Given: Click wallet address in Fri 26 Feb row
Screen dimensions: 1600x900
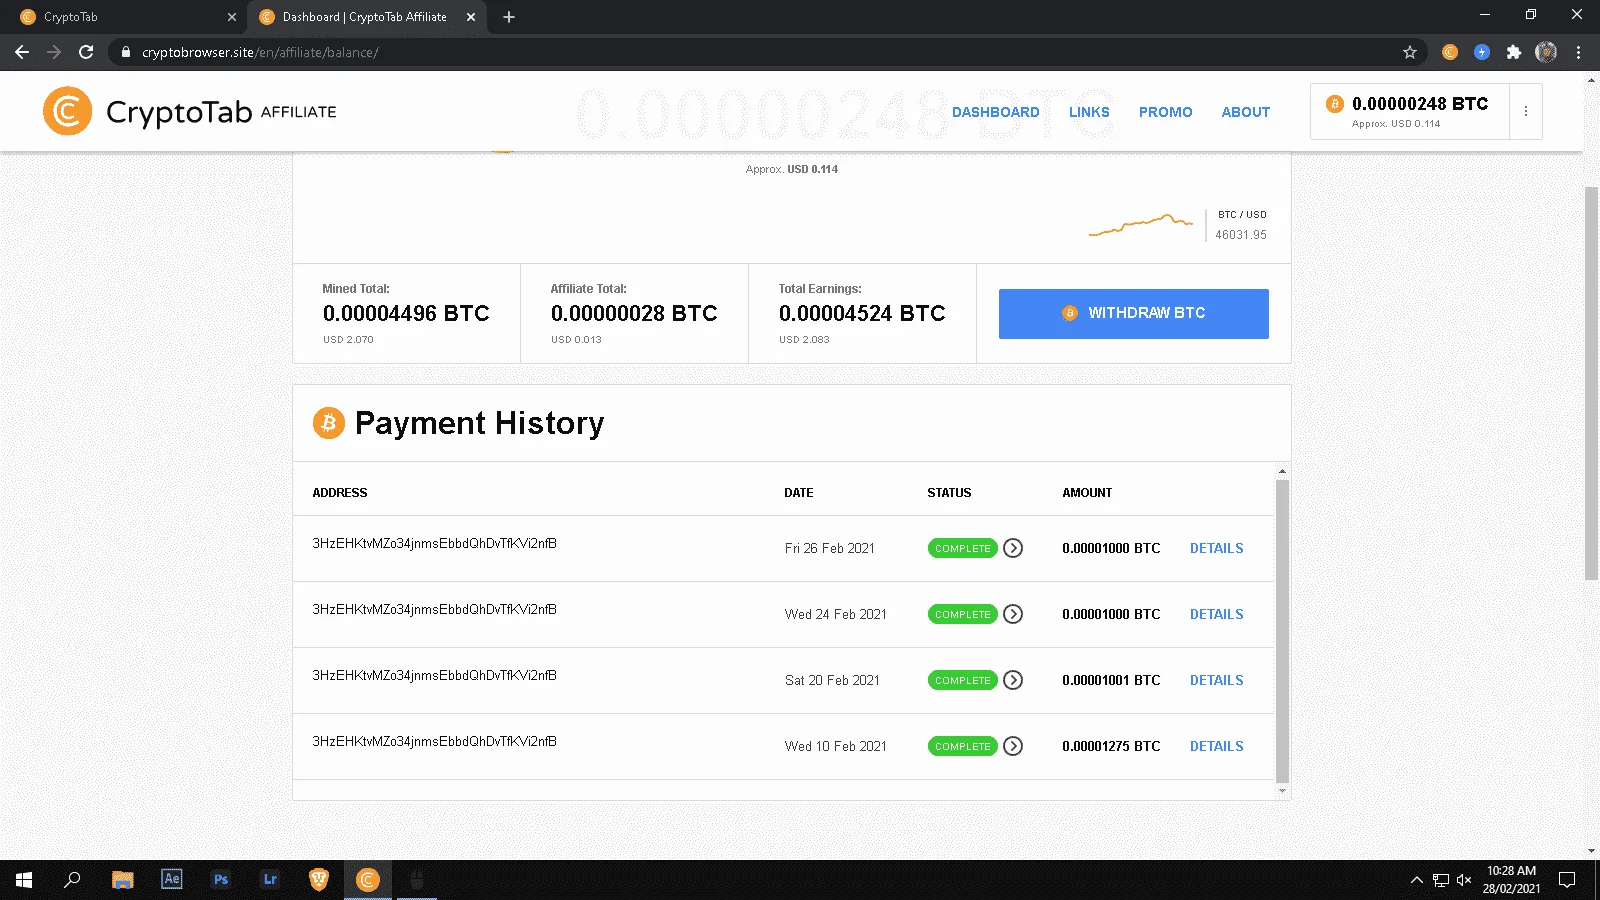Looking at the screenshot, I should [x=434, y=543].
